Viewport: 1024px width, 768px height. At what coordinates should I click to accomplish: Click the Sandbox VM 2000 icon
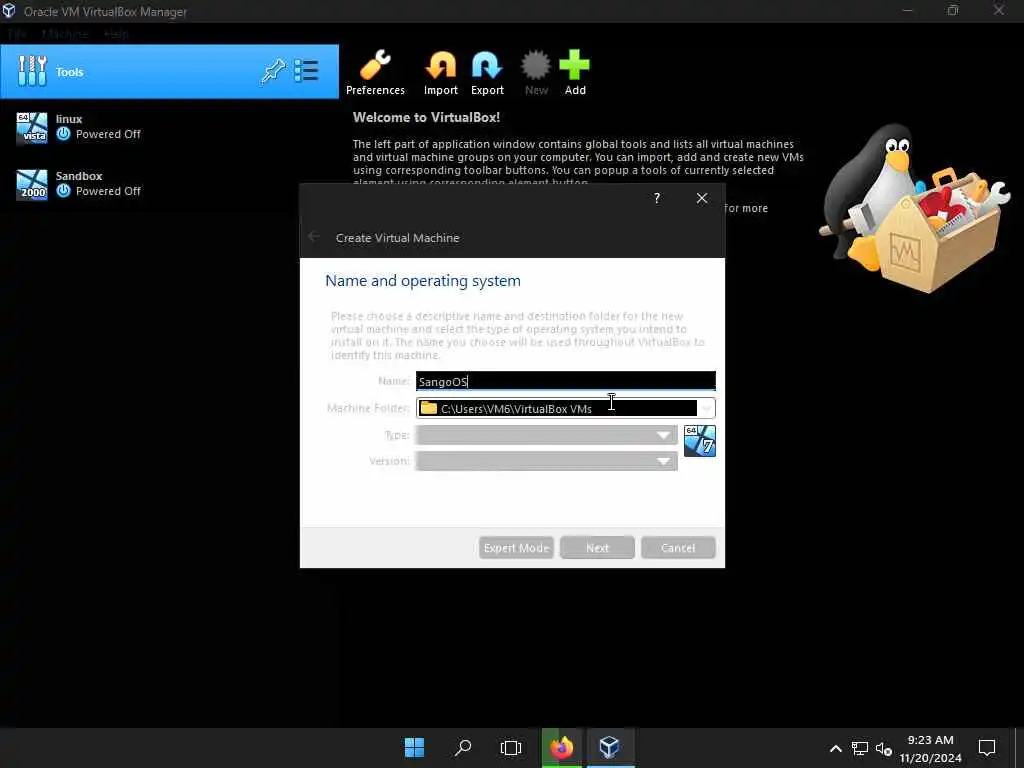pos(32,184)
